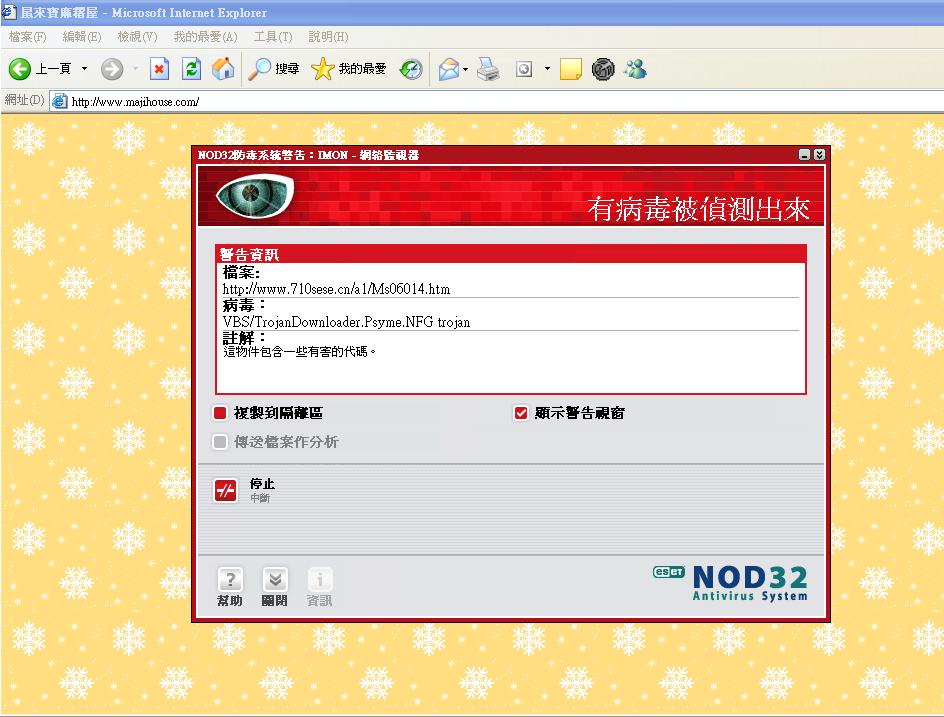944x717 pixels.
Task: Click the 幫助 help label in NOD32
Action: click(x=230, y=601)
